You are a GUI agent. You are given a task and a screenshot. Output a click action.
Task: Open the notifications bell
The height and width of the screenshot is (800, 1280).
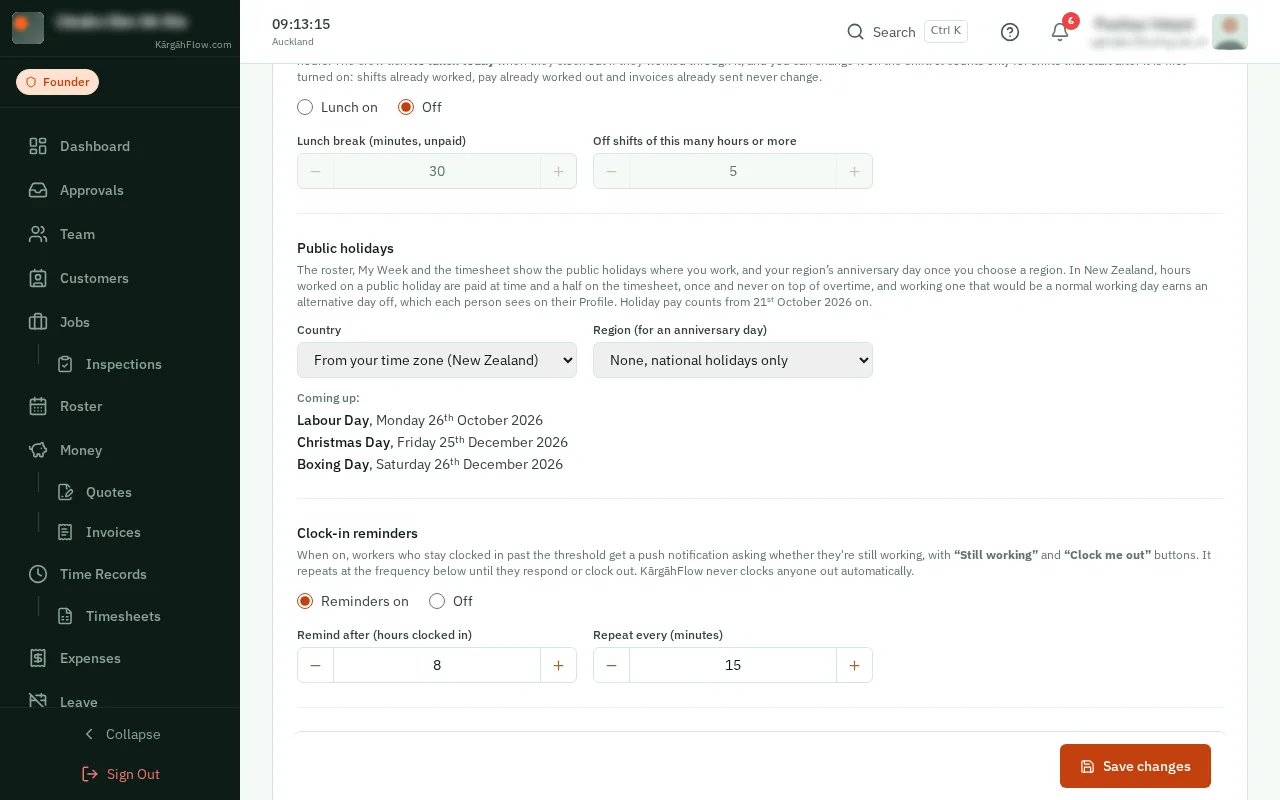1060,32
